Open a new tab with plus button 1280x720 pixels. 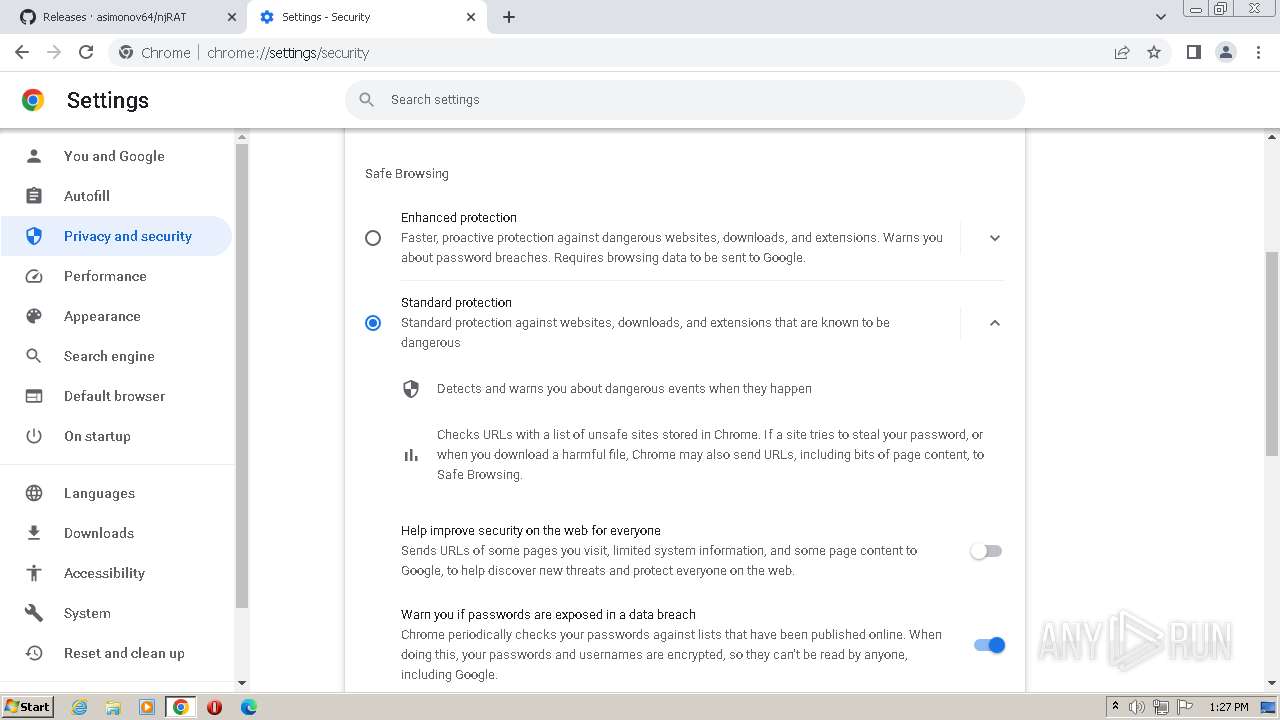tap(508, 17)
